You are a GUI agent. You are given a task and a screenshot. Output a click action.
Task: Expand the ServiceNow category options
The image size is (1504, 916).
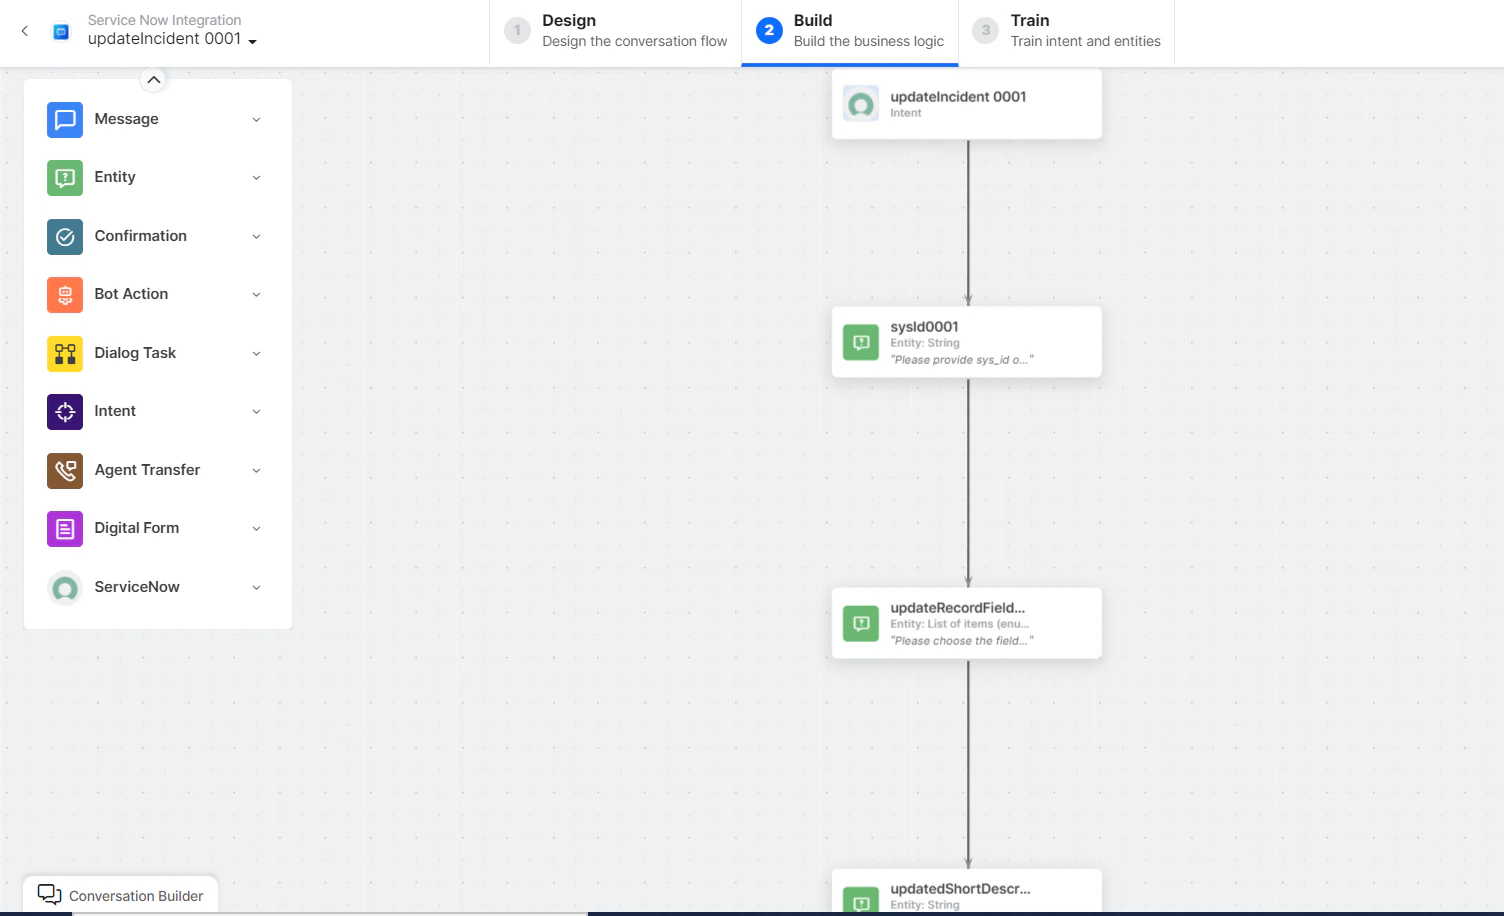coord(256,587)
